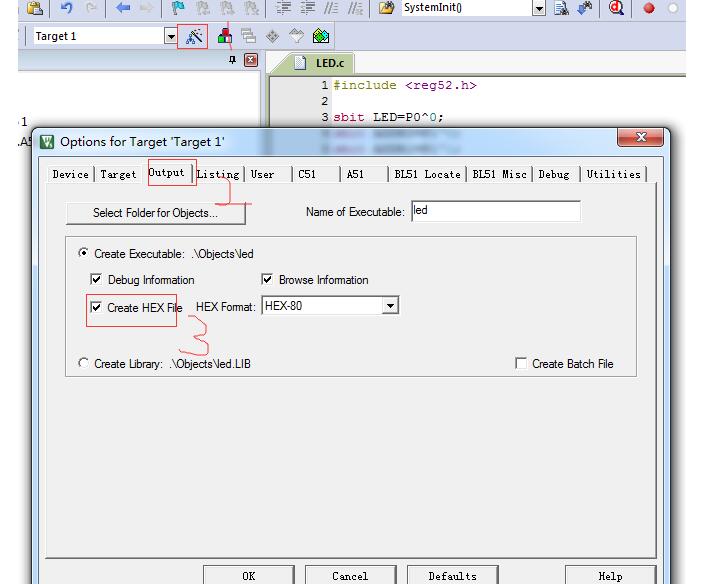Viewport: 711px width, 584px height.
Task: Click the Undo arrow icon
Action: [67, 8]
